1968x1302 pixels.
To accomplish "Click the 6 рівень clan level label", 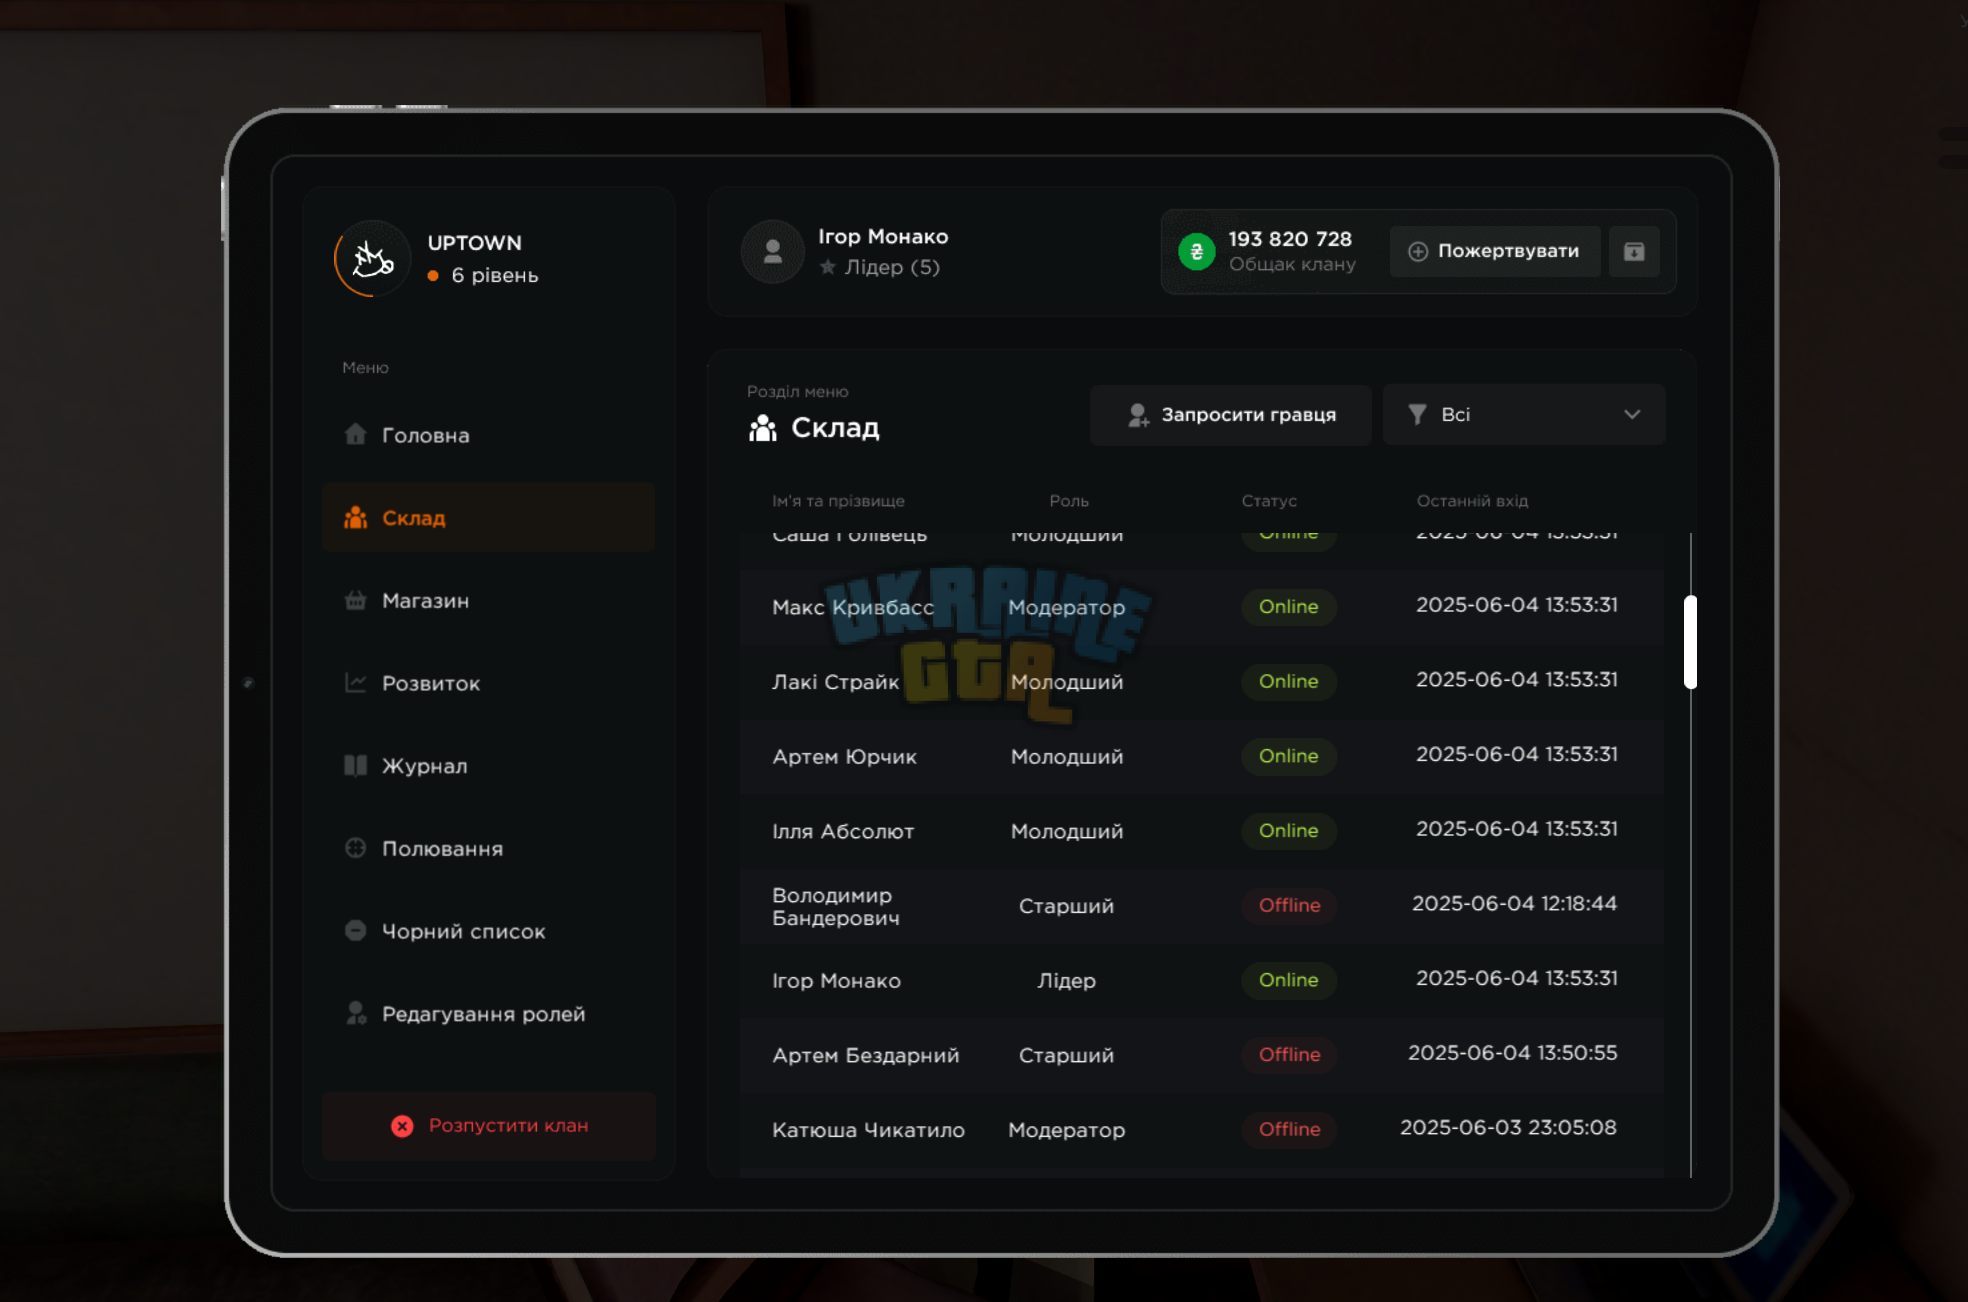I will click(494, 276).
